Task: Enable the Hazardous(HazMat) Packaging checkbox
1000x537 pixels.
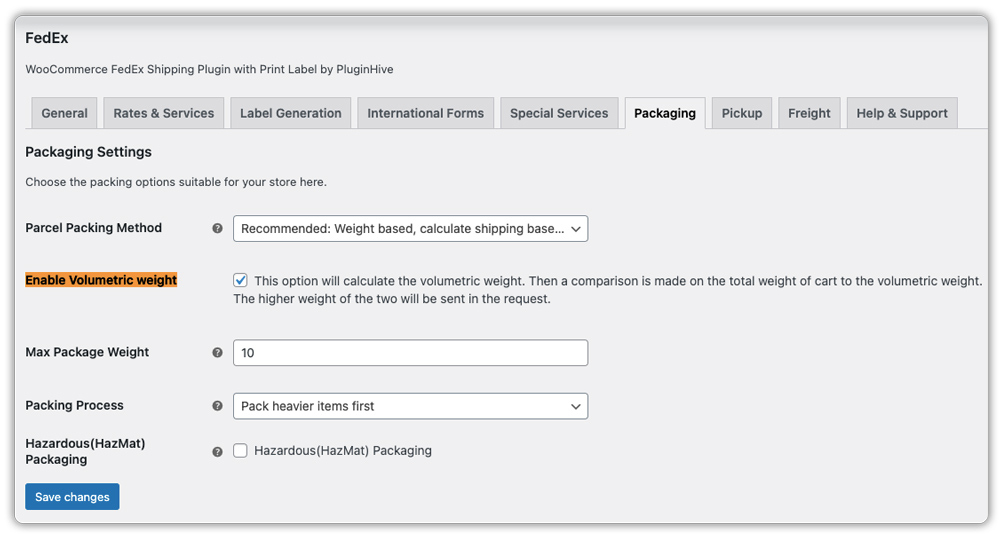Action: (x=240, y=451)
